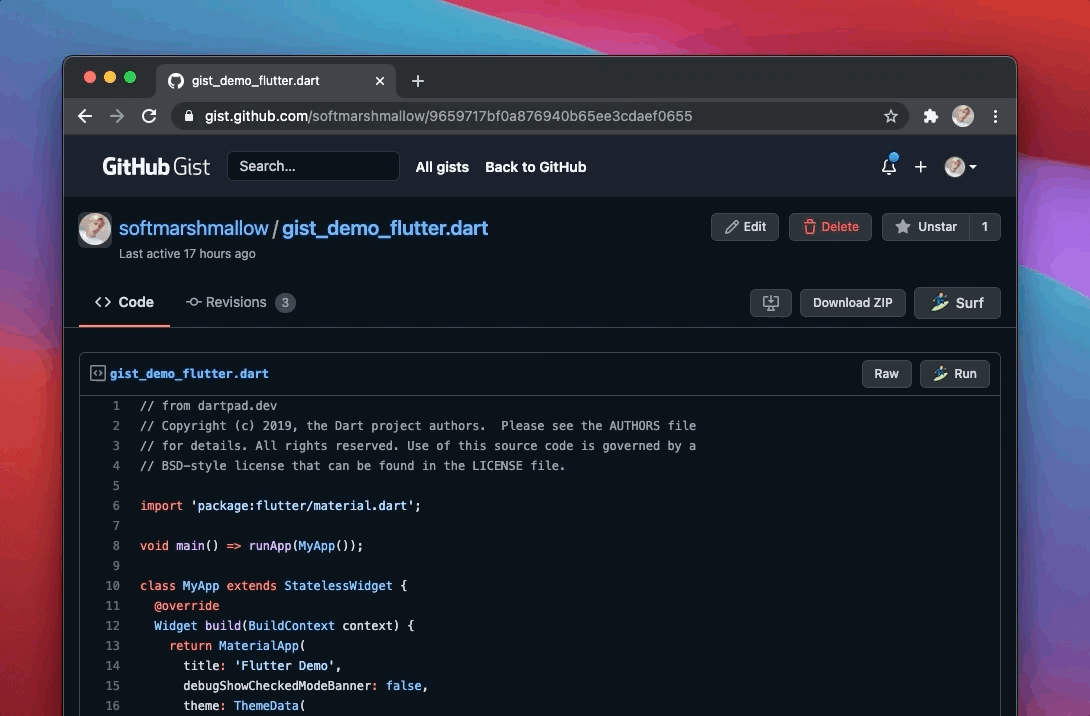Open gist_demo_flutter.dart title link
Screen dimensions: 1090x716
[384, 228]
